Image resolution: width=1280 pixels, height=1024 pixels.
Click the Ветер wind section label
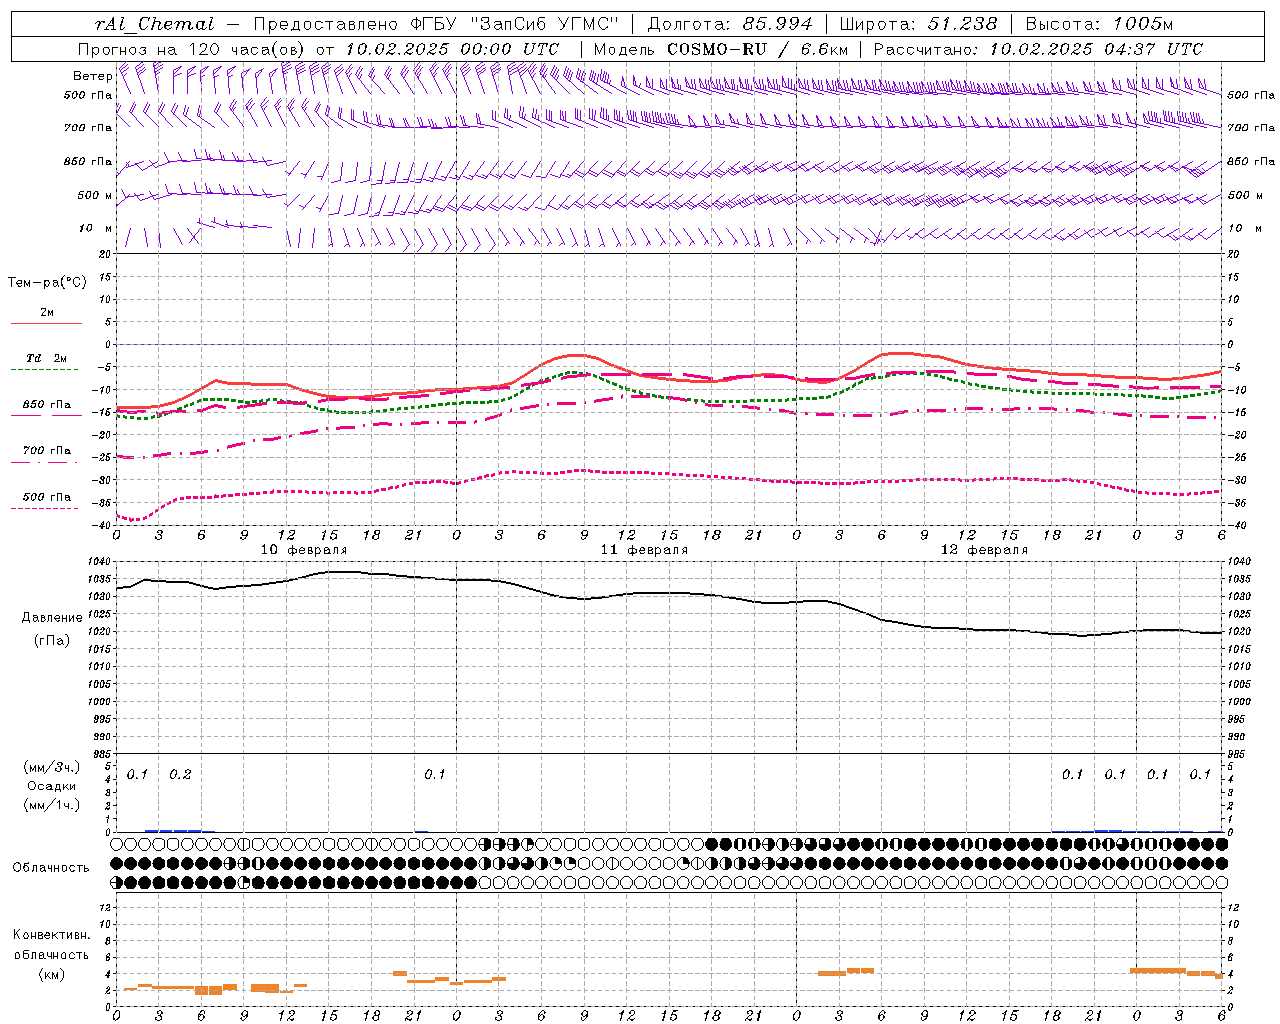(92, 76)
